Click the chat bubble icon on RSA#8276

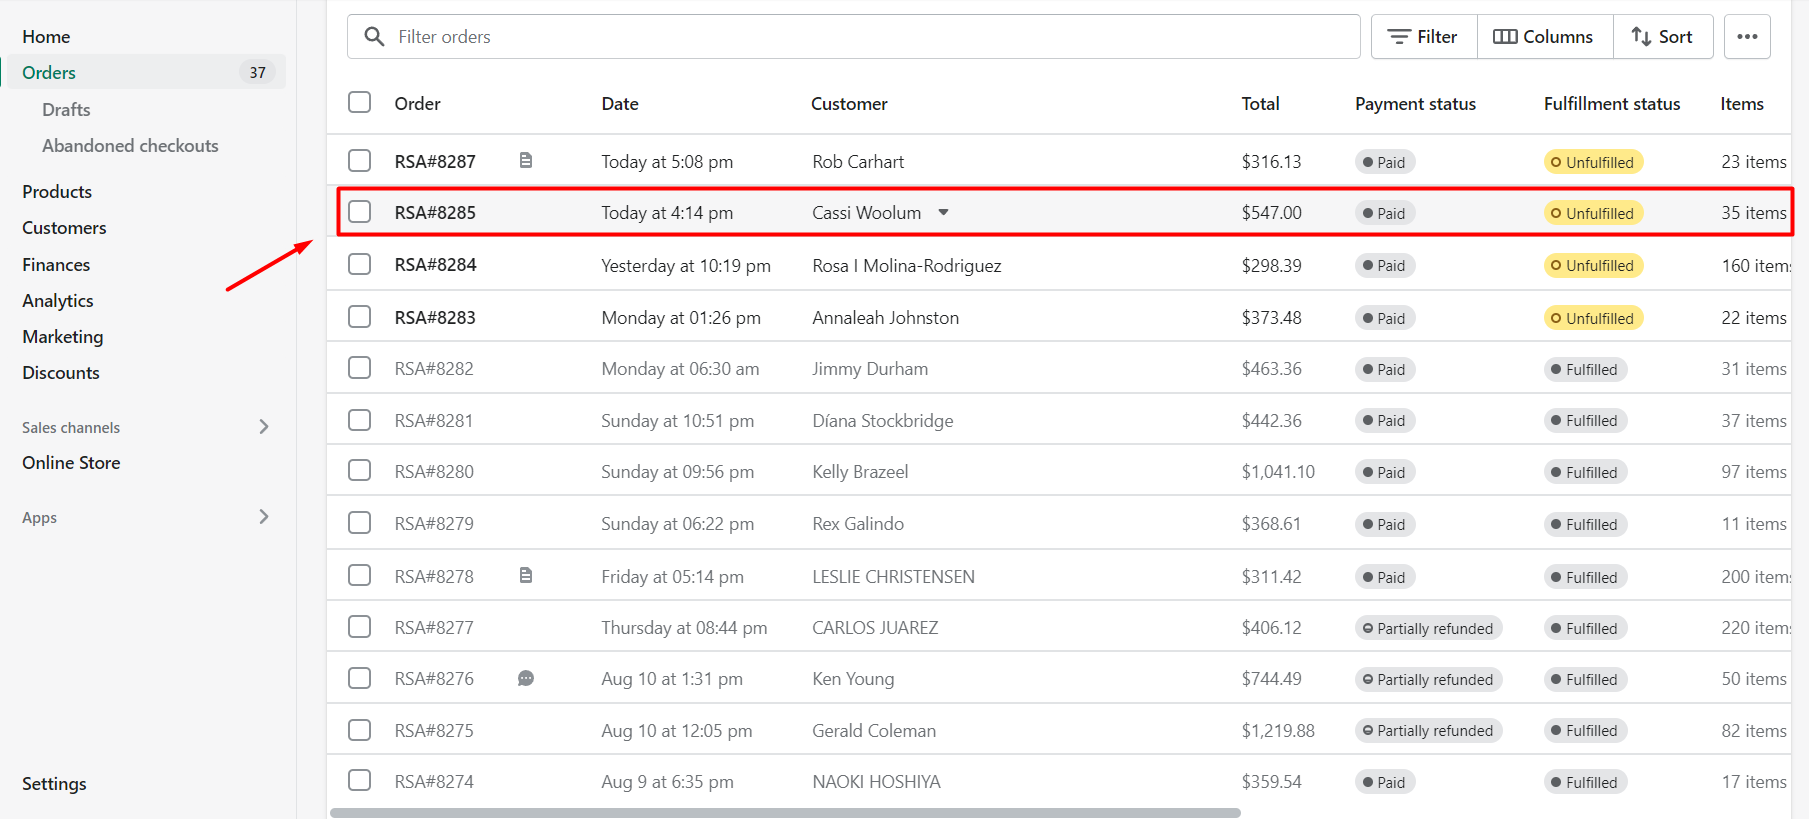click(526, 679)
